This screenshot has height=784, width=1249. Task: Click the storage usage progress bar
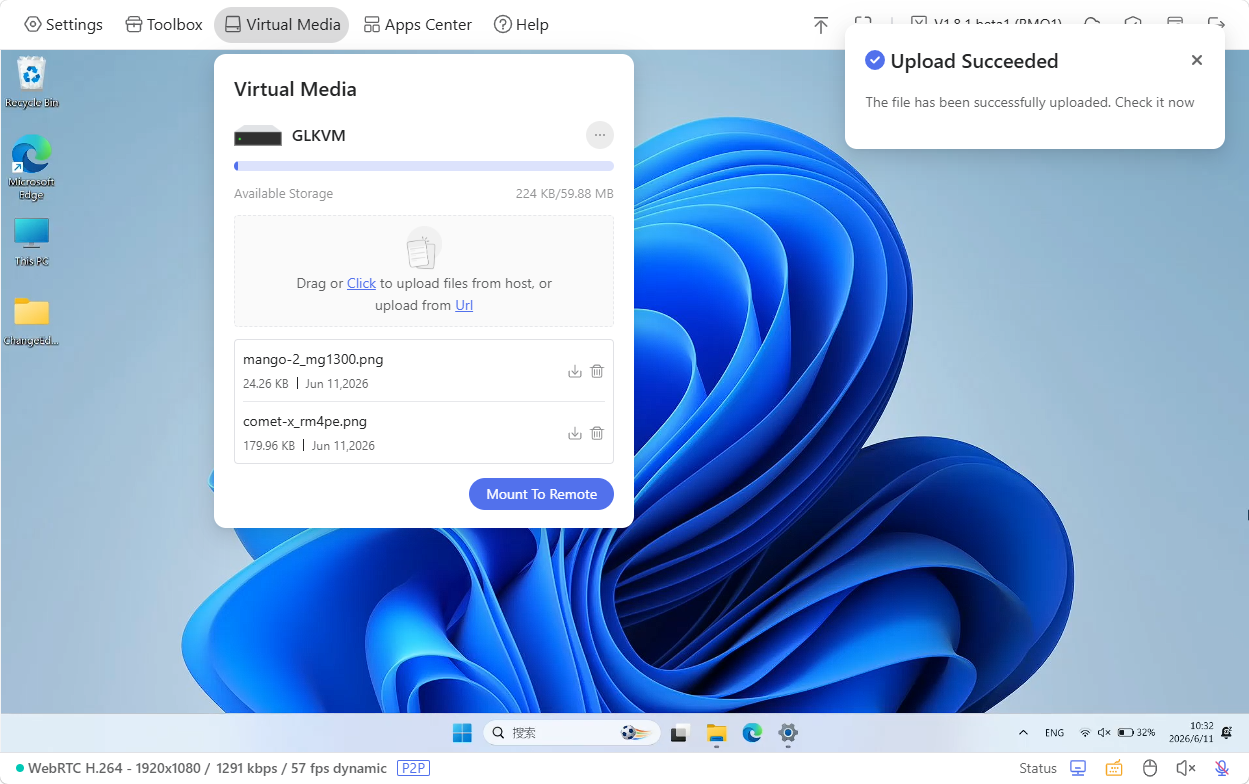coord(424,166)
